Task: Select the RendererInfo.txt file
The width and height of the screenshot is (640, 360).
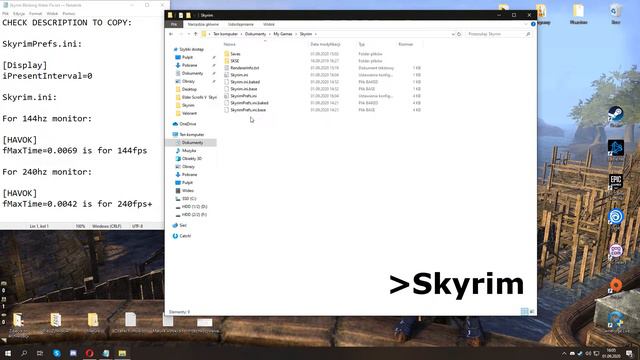Action: (244, 68)
